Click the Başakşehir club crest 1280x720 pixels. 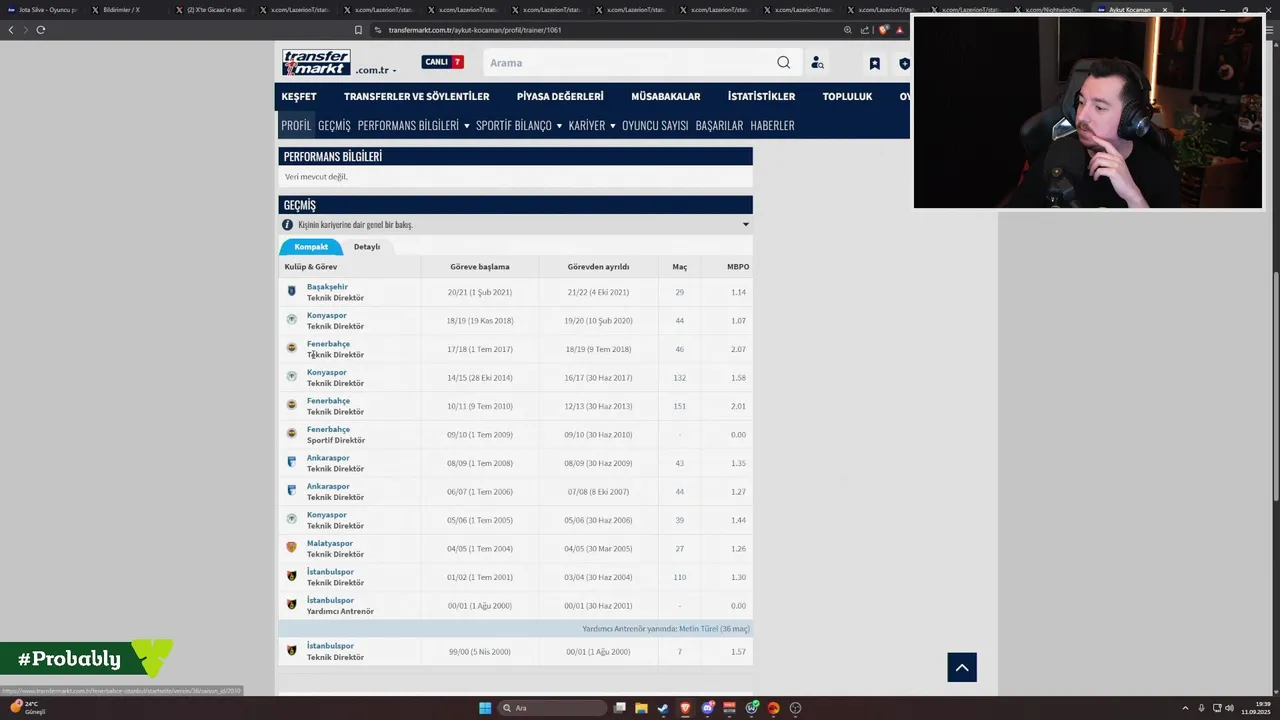tap(292, 291)
